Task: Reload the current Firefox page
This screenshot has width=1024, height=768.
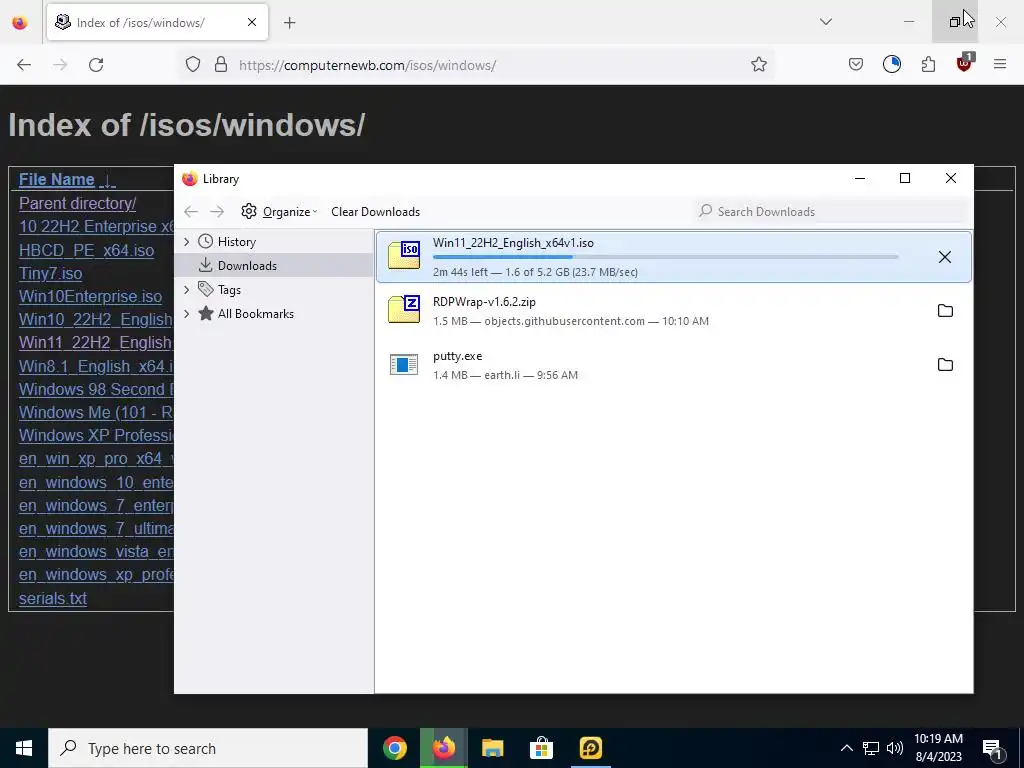Action: click(96, 65)
